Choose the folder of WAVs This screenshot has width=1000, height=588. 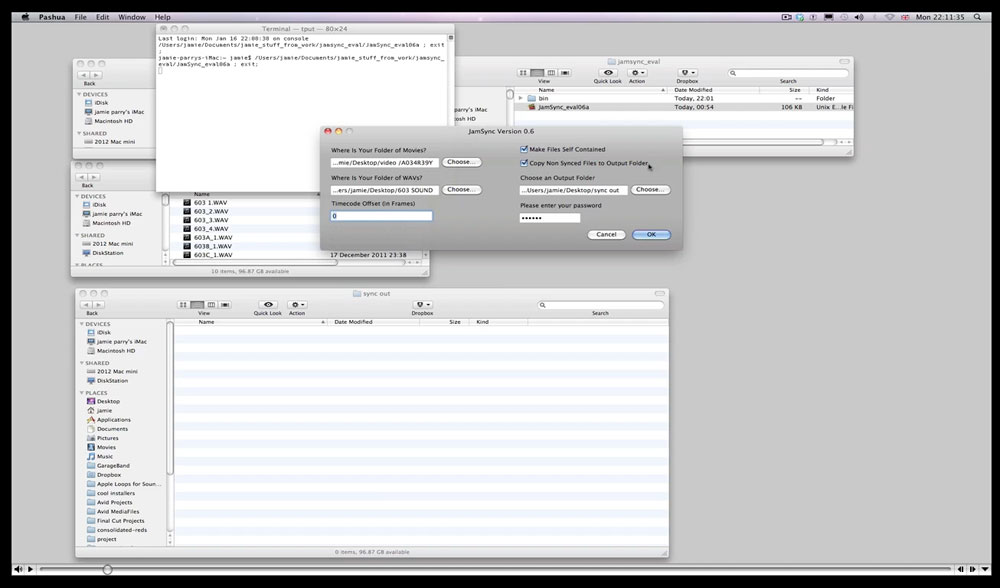tap(462, 189)
